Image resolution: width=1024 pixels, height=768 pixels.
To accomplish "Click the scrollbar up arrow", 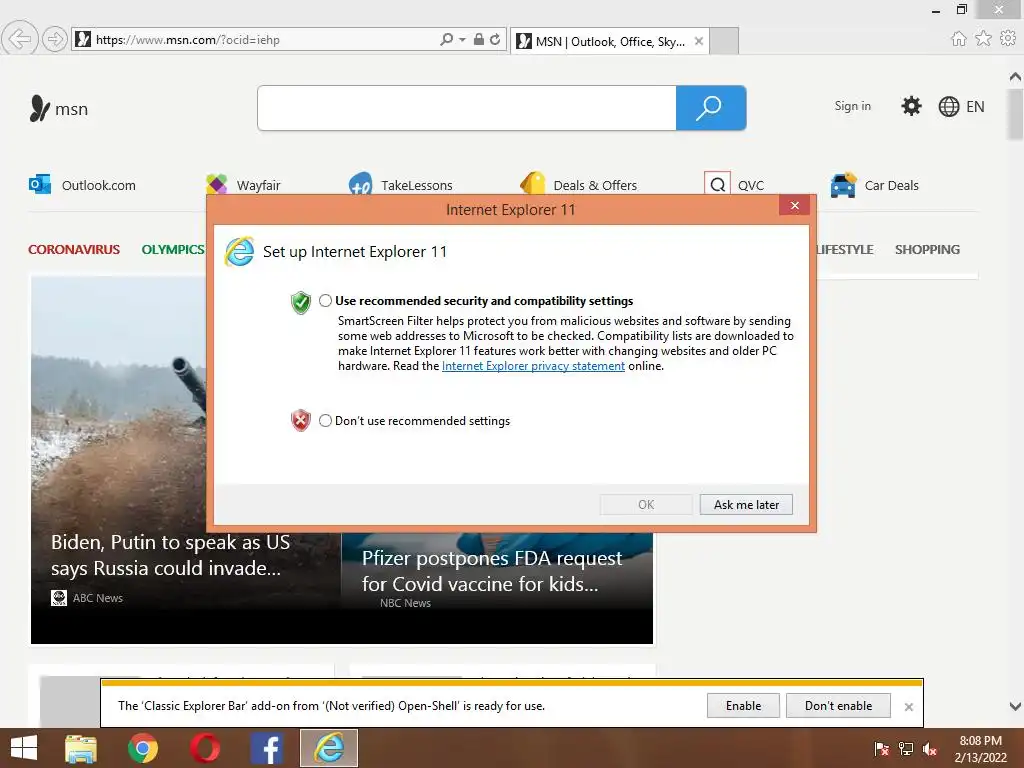I will (1015, 77).
